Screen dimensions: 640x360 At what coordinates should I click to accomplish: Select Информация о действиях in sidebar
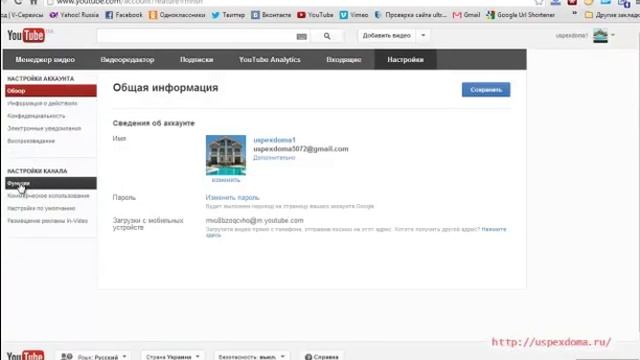42,103
